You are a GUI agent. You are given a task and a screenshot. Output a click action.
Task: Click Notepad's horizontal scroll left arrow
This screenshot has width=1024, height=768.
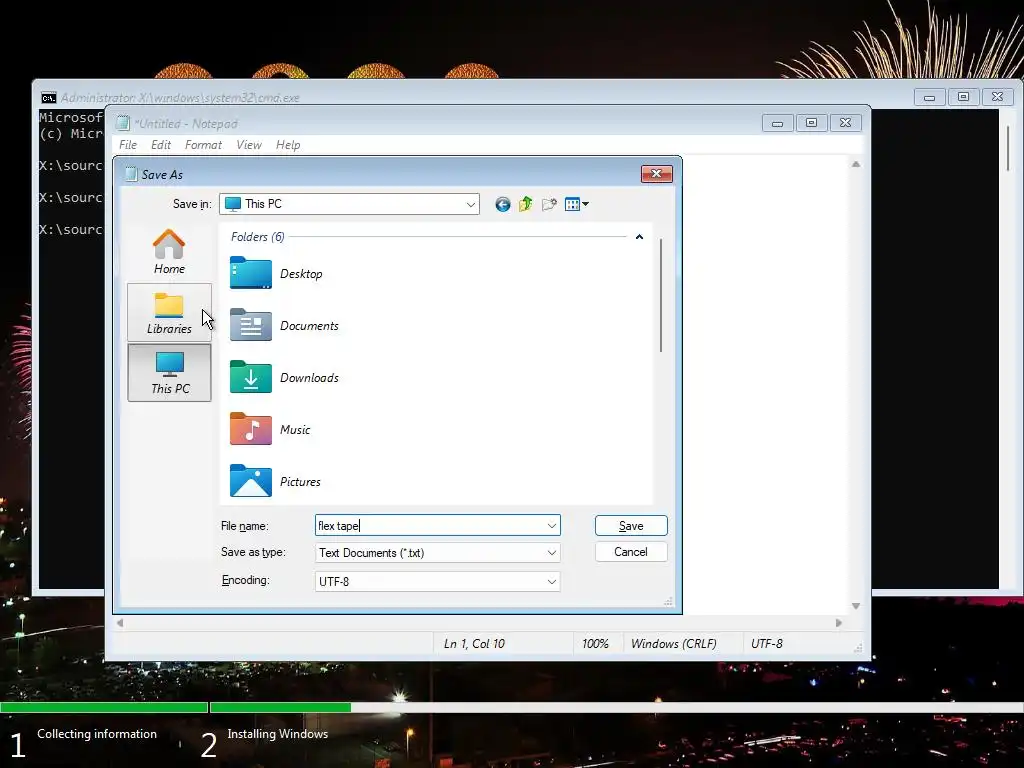click(x=120, y=623)
